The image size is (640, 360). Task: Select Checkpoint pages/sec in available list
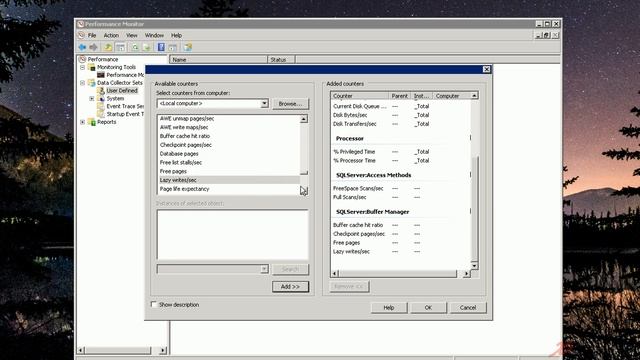click(x=229, y=145)
